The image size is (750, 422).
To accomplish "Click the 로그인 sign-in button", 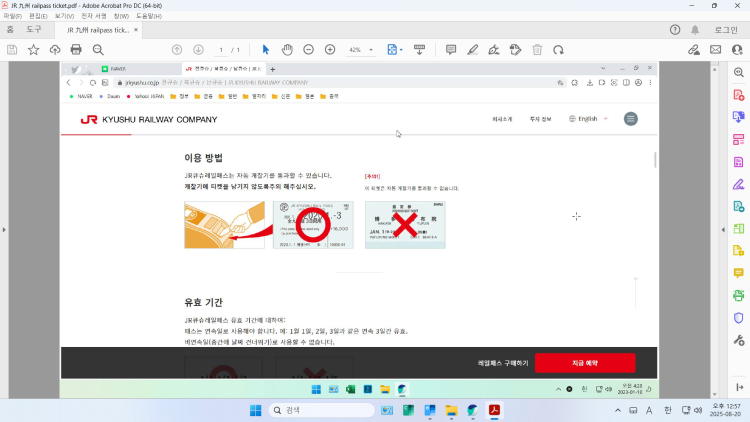I will pos(726,30).
